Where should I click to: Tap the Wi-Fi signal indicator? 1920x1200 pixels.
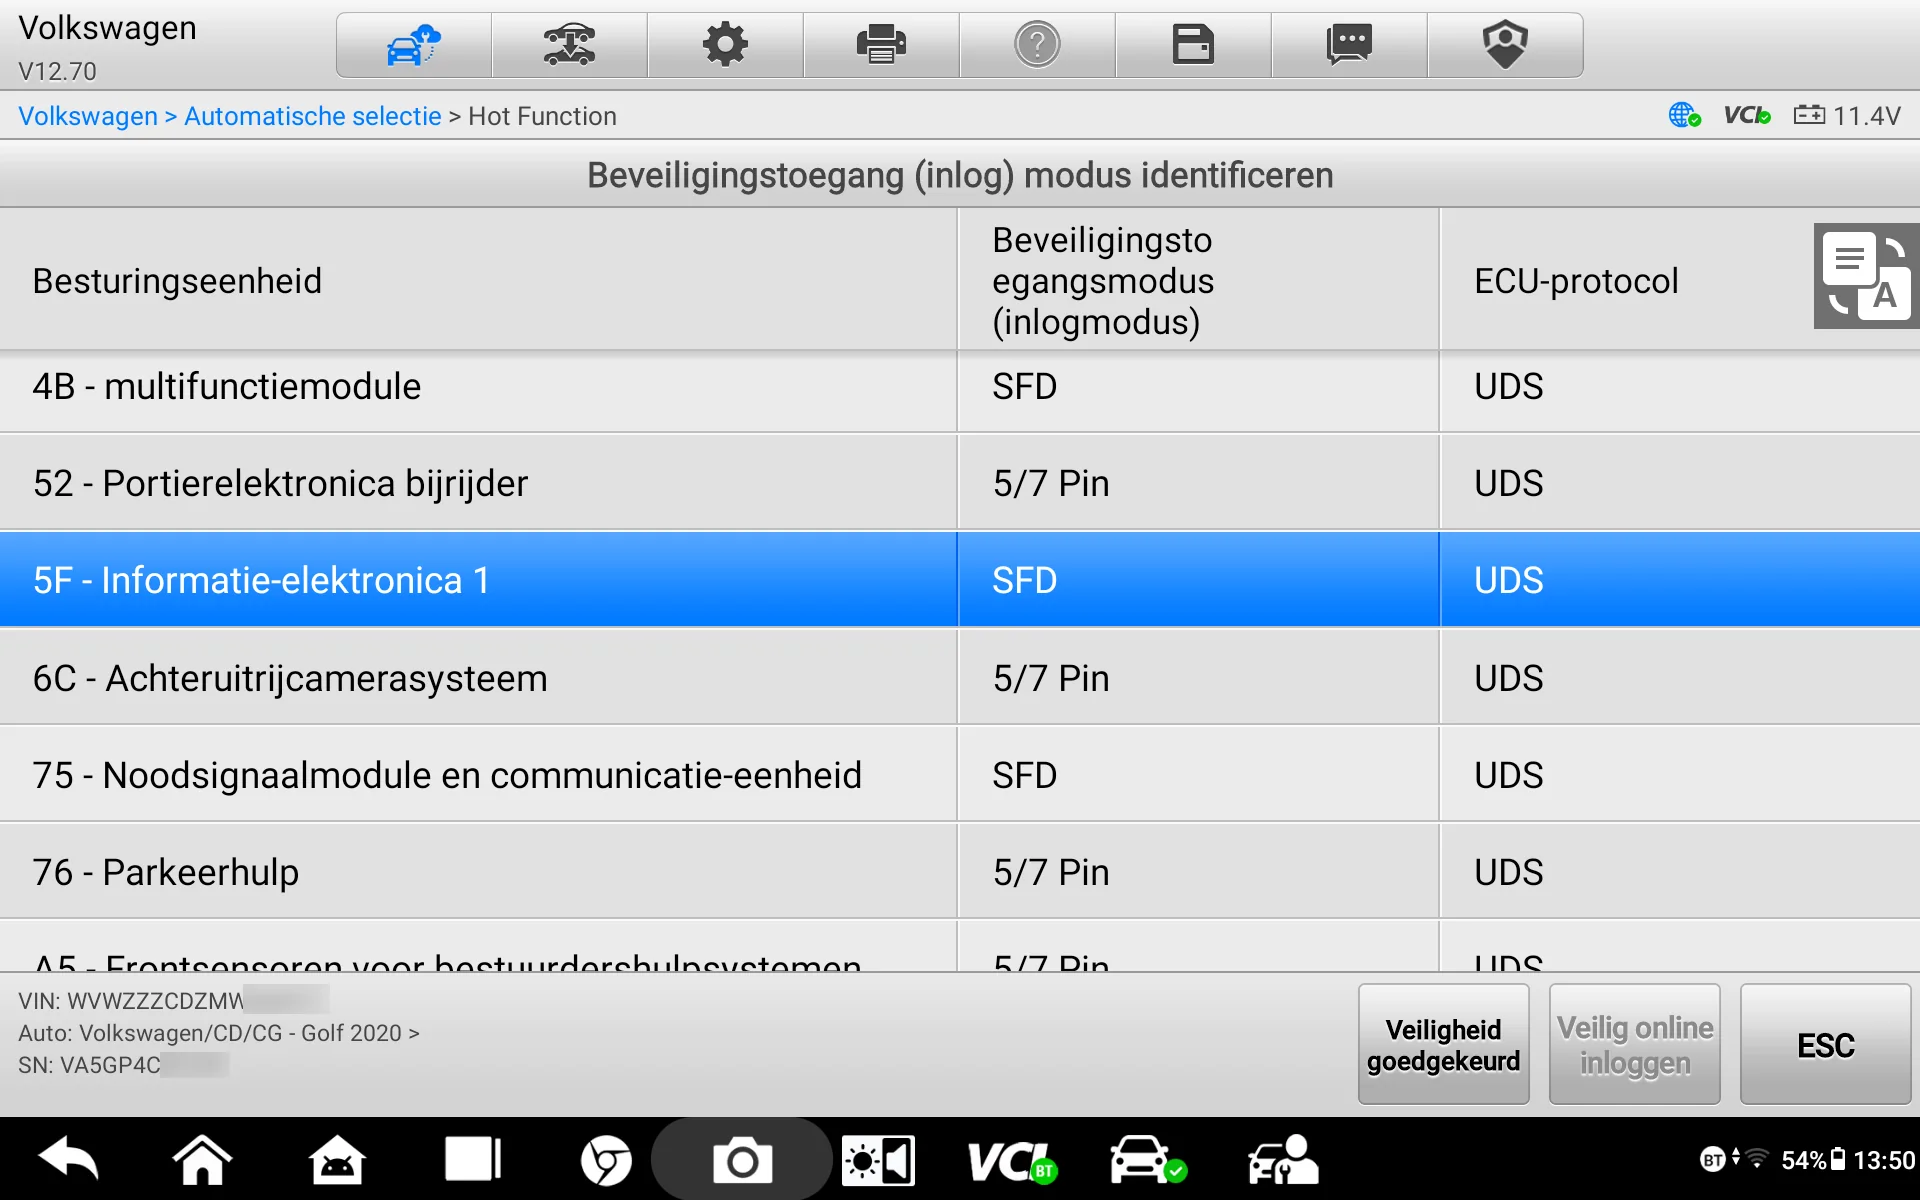[x=1756, y=1160]
